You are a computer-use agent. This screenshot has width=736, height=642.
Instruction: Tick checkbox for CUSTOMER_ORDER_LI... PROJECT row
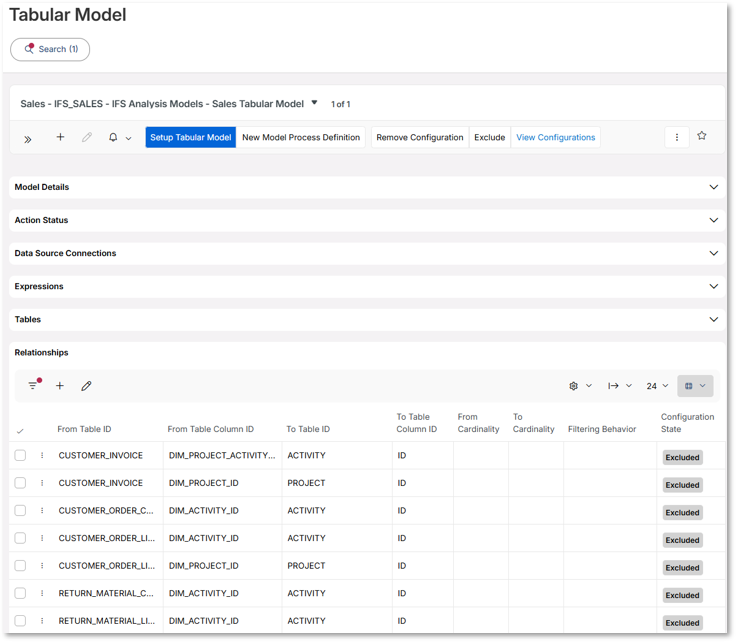click(20, 566)
